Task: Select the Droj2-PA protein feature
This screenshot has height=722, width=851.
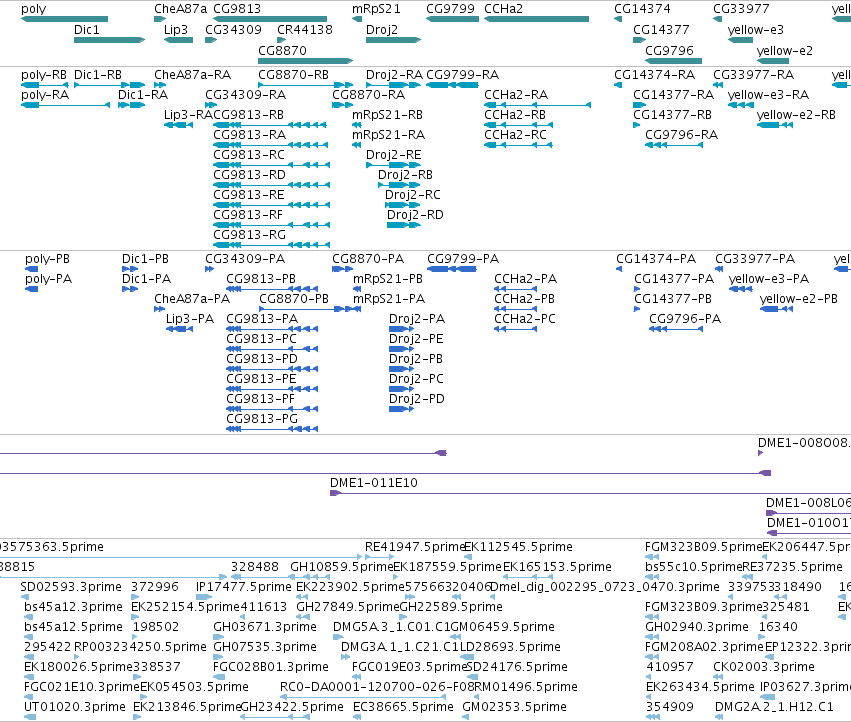Action: (x=402, y=329)
